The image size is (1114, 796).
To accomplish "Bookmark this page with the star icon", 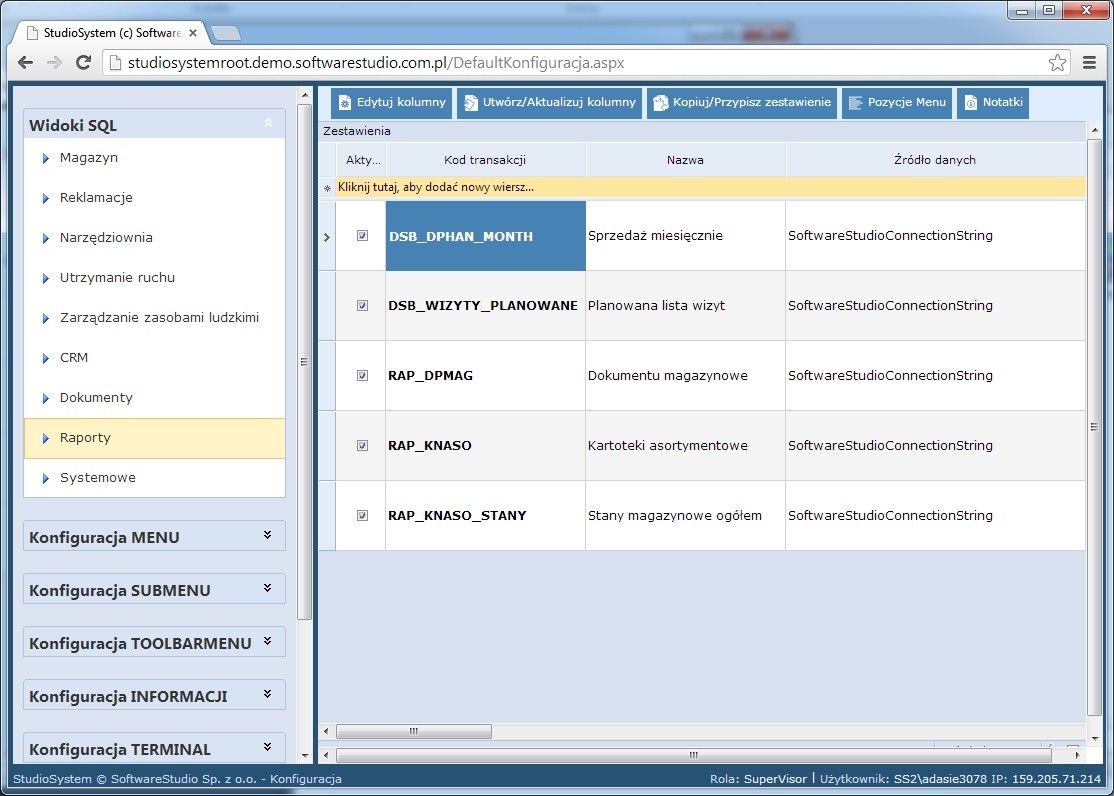I will pyautogui.click(x=1057, y=63).
